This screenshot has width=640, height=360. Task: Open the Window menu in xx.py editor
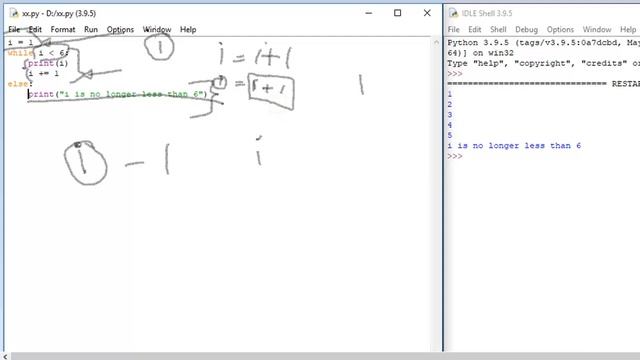pos(157,29)
